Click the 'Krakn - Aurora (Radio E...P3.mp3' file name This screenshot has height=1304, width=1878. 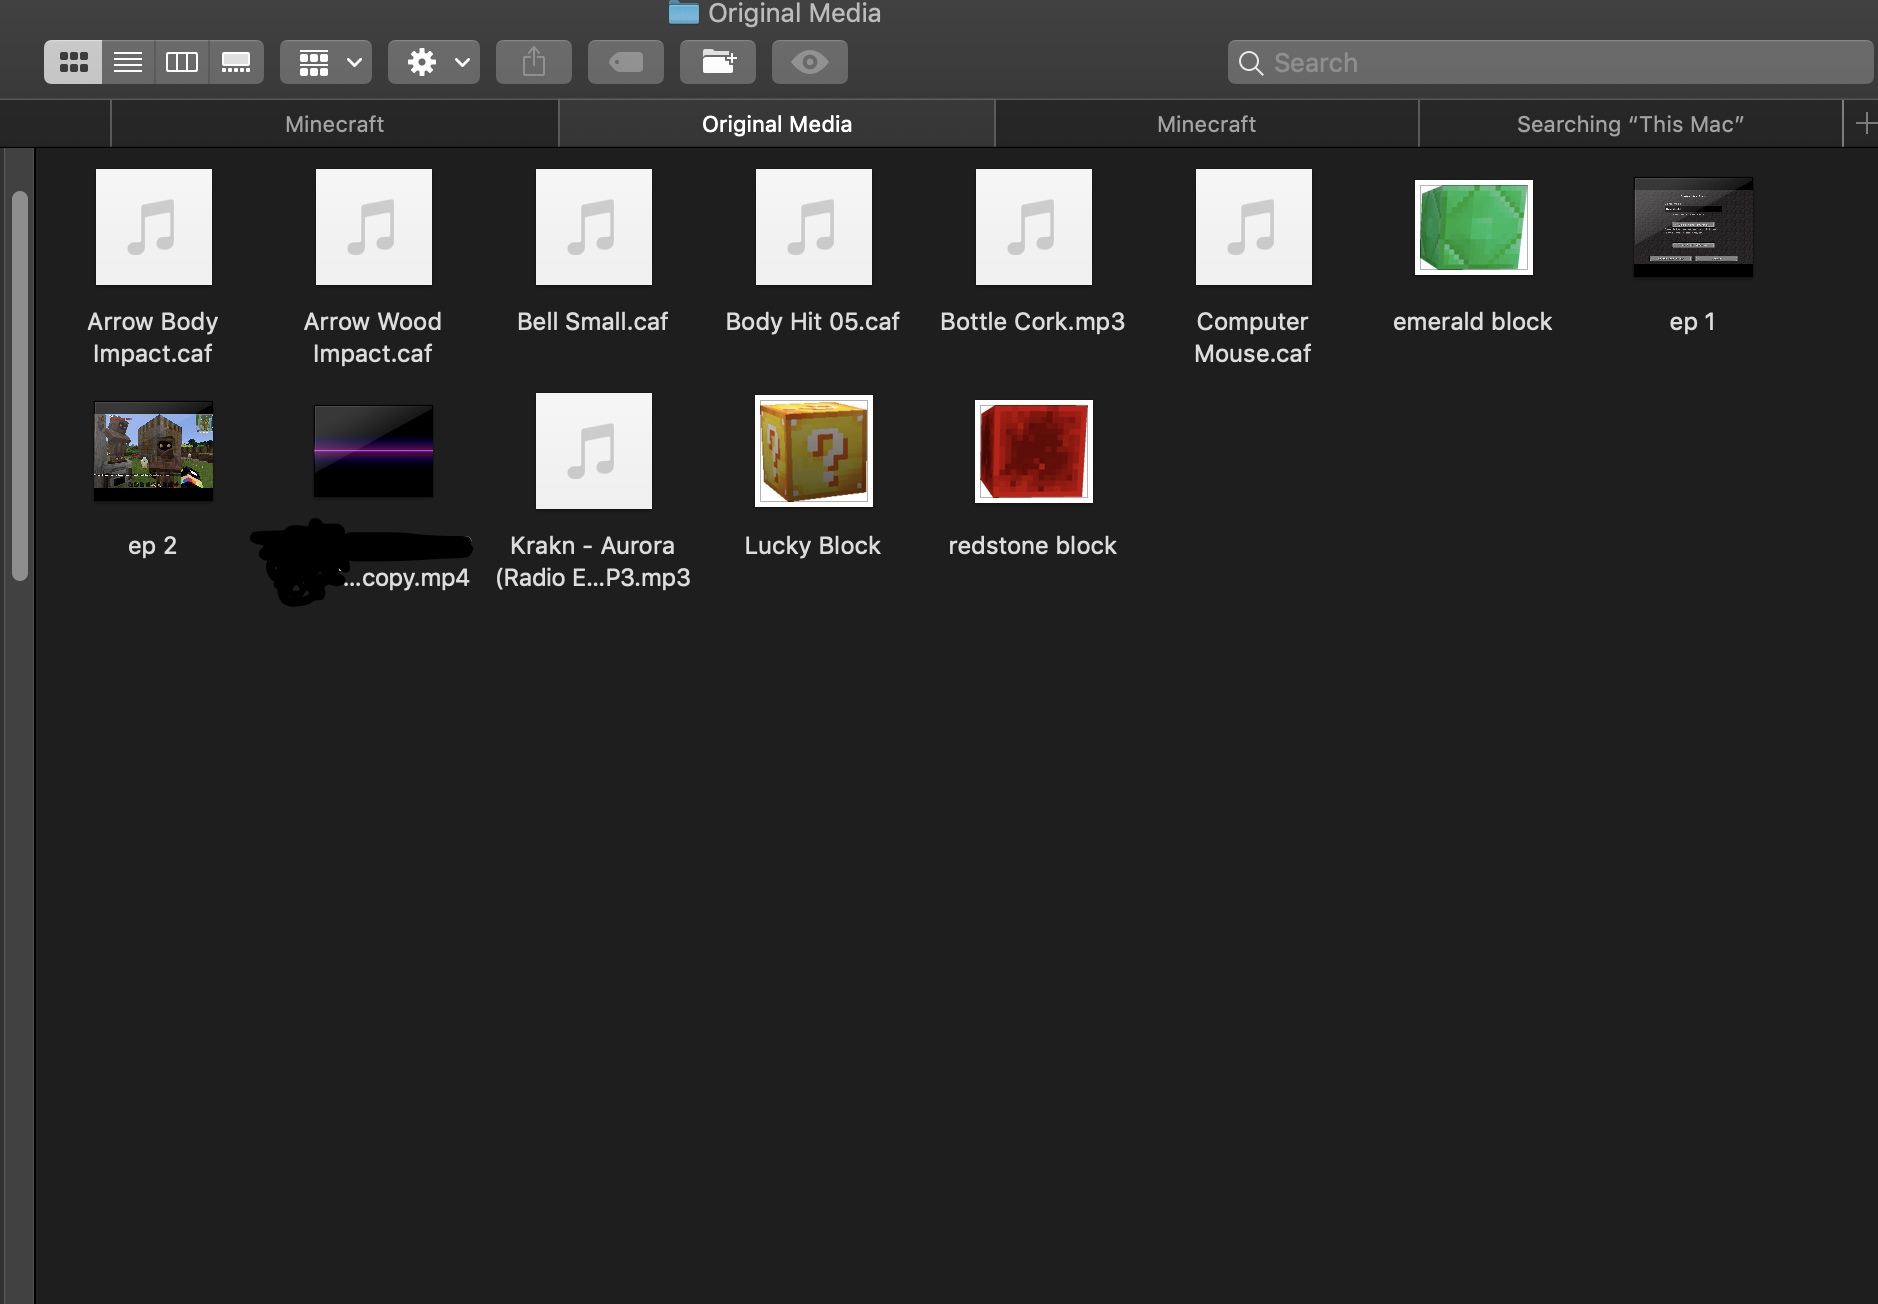click(x=593, y=561)
